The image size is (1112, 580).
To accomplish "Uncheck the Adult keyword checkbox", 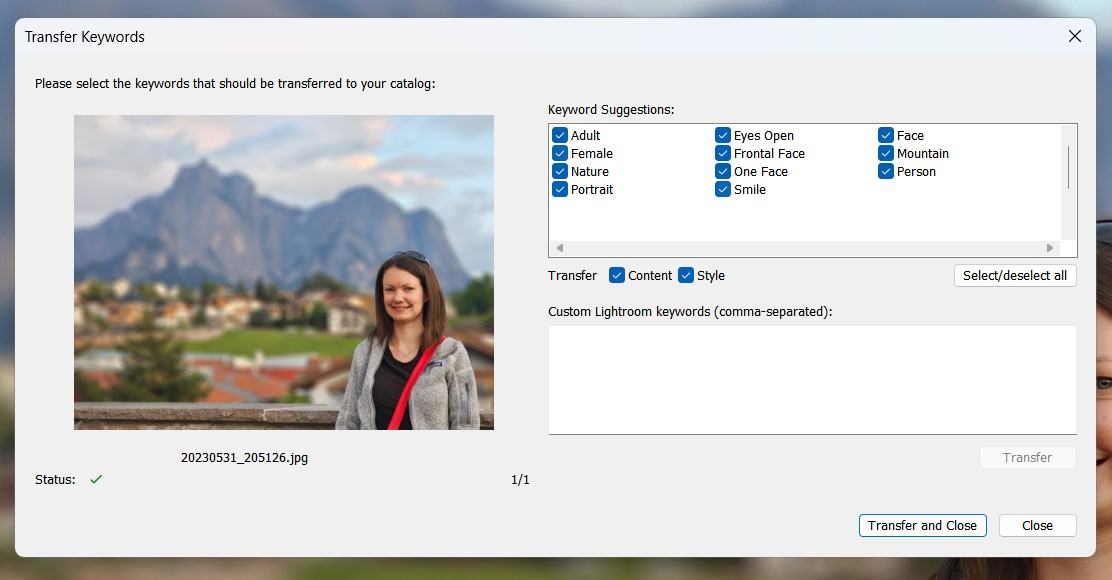I will click(x=560, y=135).
